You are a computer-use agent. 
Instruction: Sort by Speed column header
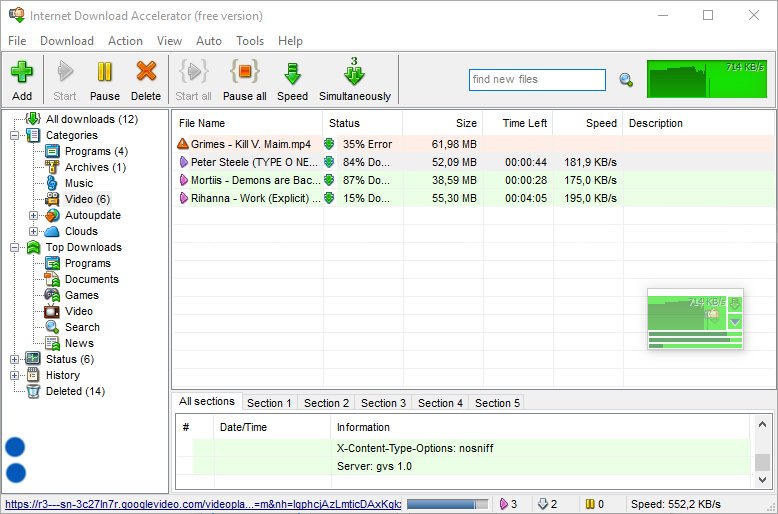[588, 123]
